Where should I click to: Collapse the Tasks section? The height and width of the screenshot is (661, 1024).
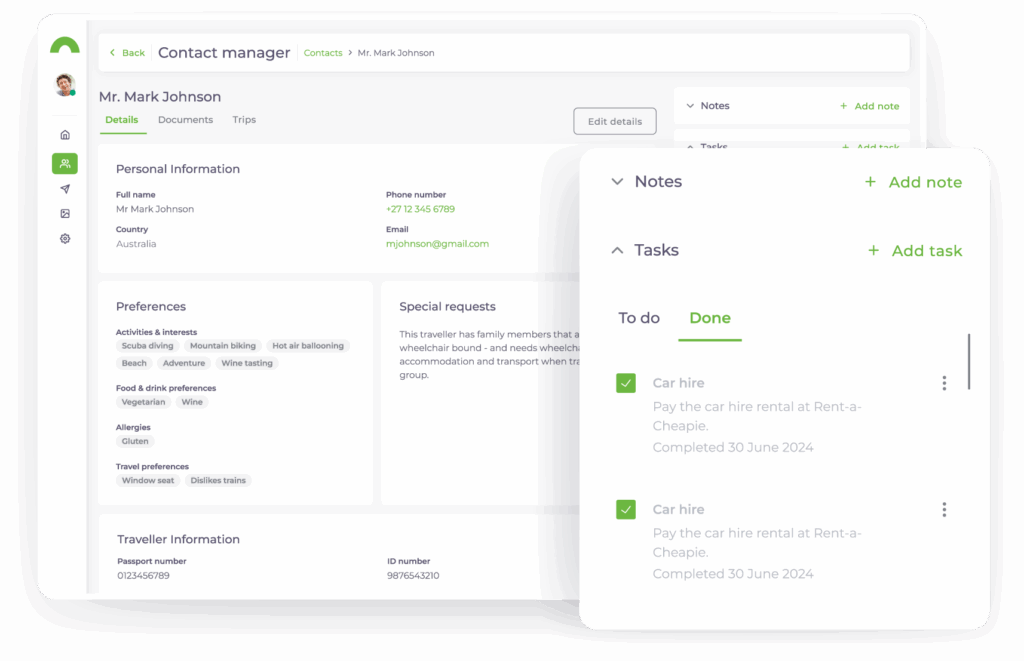click(618, 251)
